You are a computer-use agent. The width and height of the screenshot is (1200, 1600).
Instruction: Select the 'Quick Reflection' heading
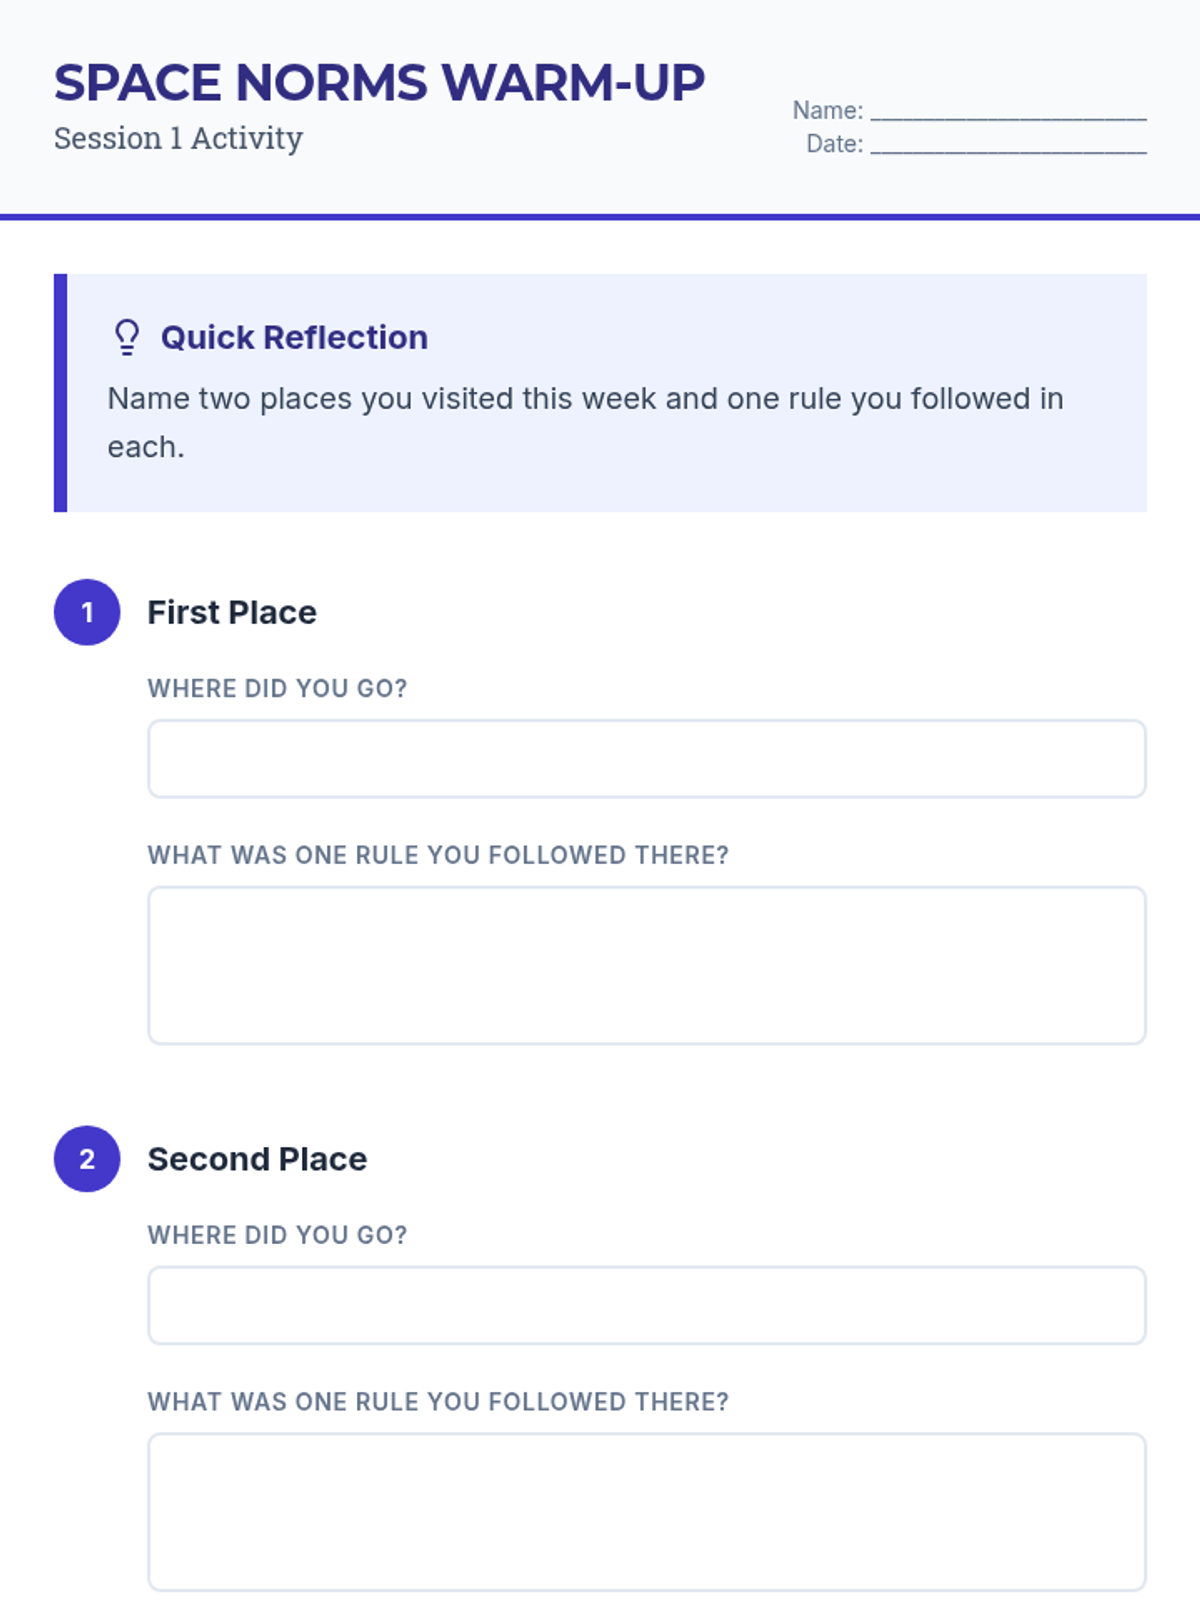[x=294, y=338]
